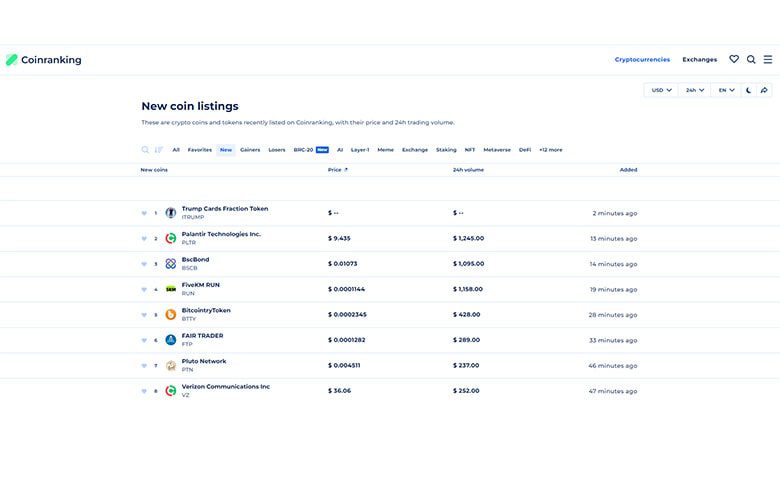780x480 pixels.
Task: Click the FiveKM RUN coin logo
Action: click(x=171, y=289)
